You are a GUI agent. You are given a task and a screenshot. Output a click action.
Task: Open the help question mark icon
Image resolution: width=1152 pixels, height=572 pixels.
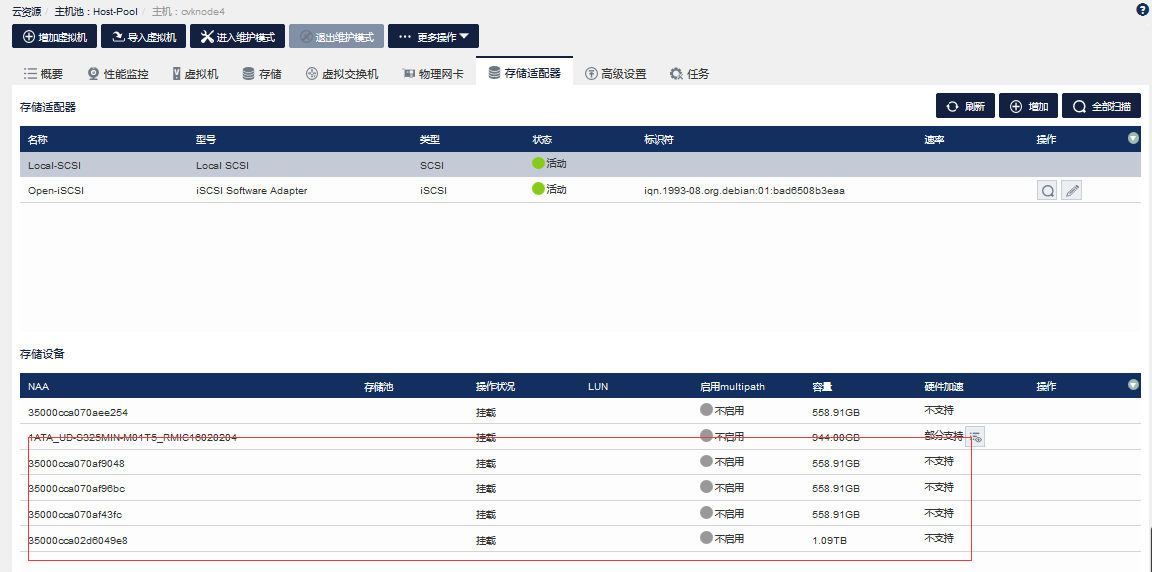pos(1142,9)
